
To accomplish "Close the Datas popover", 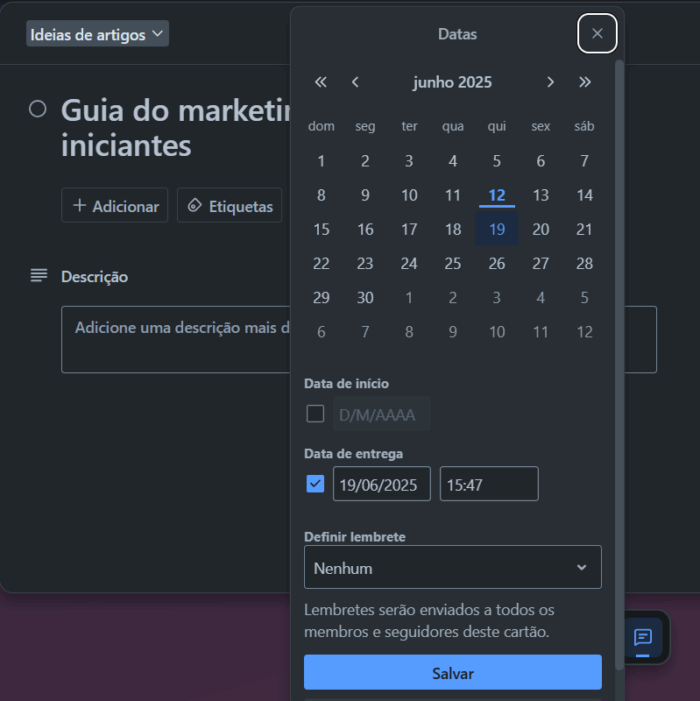I will (x=597, y=34).
